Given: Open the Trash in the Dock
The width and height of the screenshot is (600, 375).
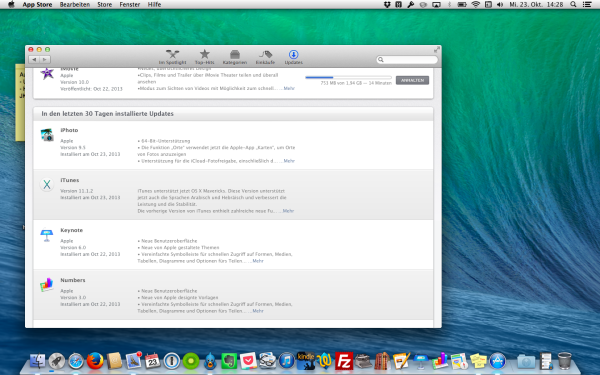Looking at the screenshot, I should click(x=564, y=361).
